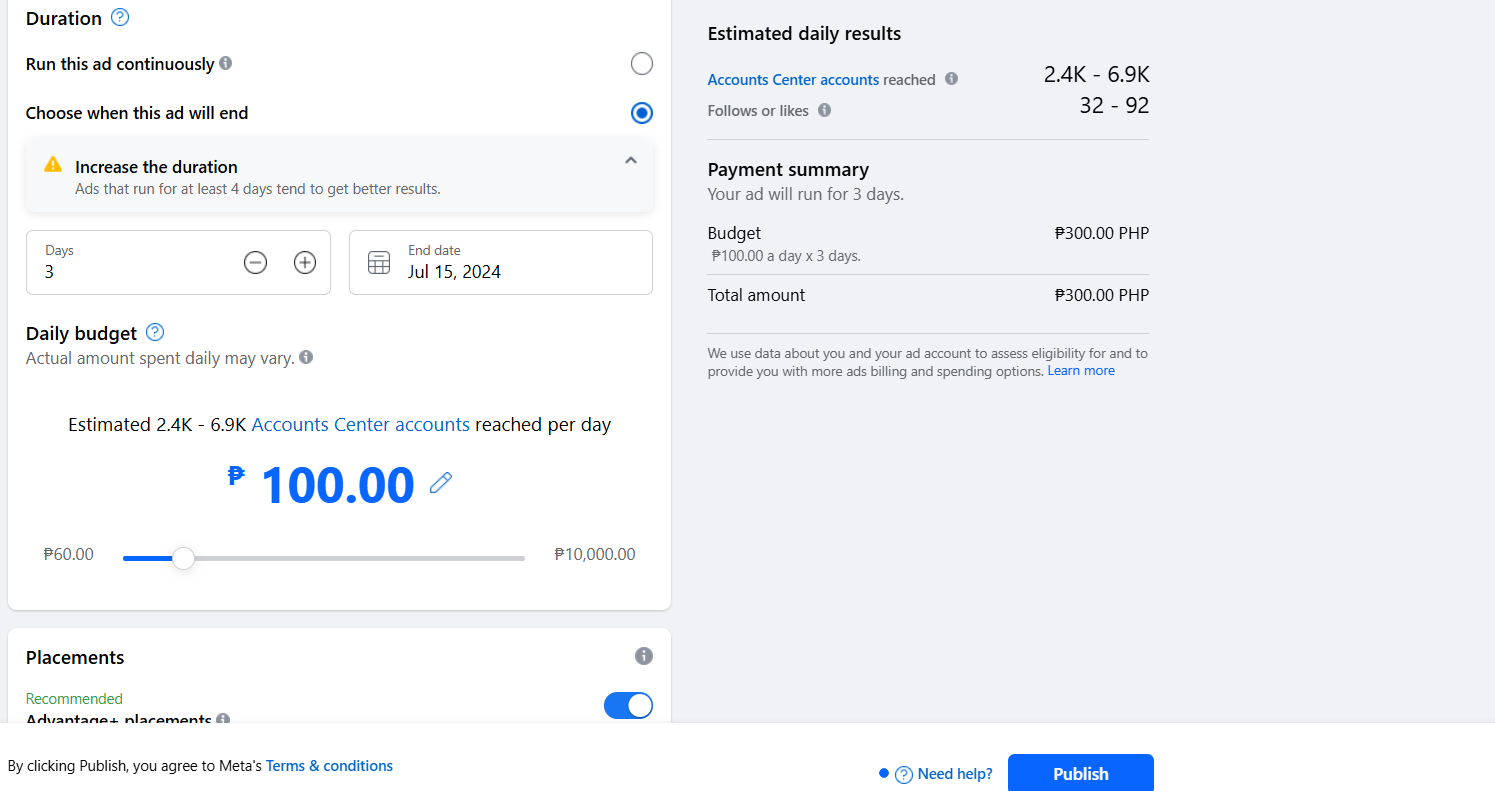Click the Learn more link
Image resolution: width=1495 pixels, height=791 pixels.
point(1081,371)
